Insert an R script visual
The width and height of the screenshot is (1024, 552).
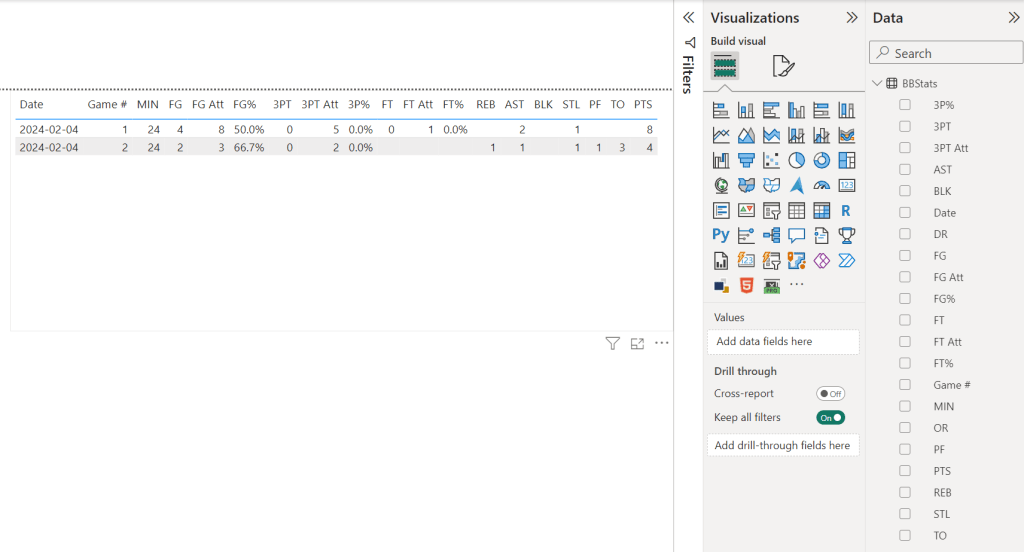click(846, 210)
